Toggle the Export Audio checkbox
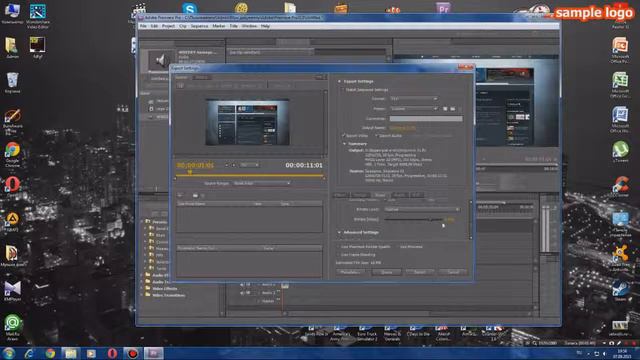Screen dimensions: 640x360 (x=377, y=136)
